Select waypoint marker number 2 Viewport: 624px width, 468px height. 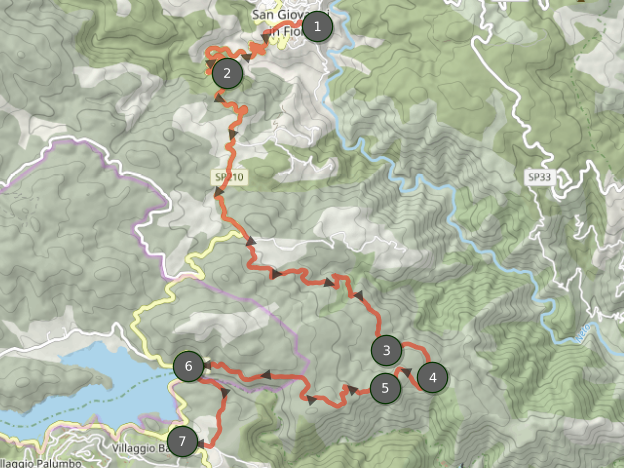coord(227,73)
